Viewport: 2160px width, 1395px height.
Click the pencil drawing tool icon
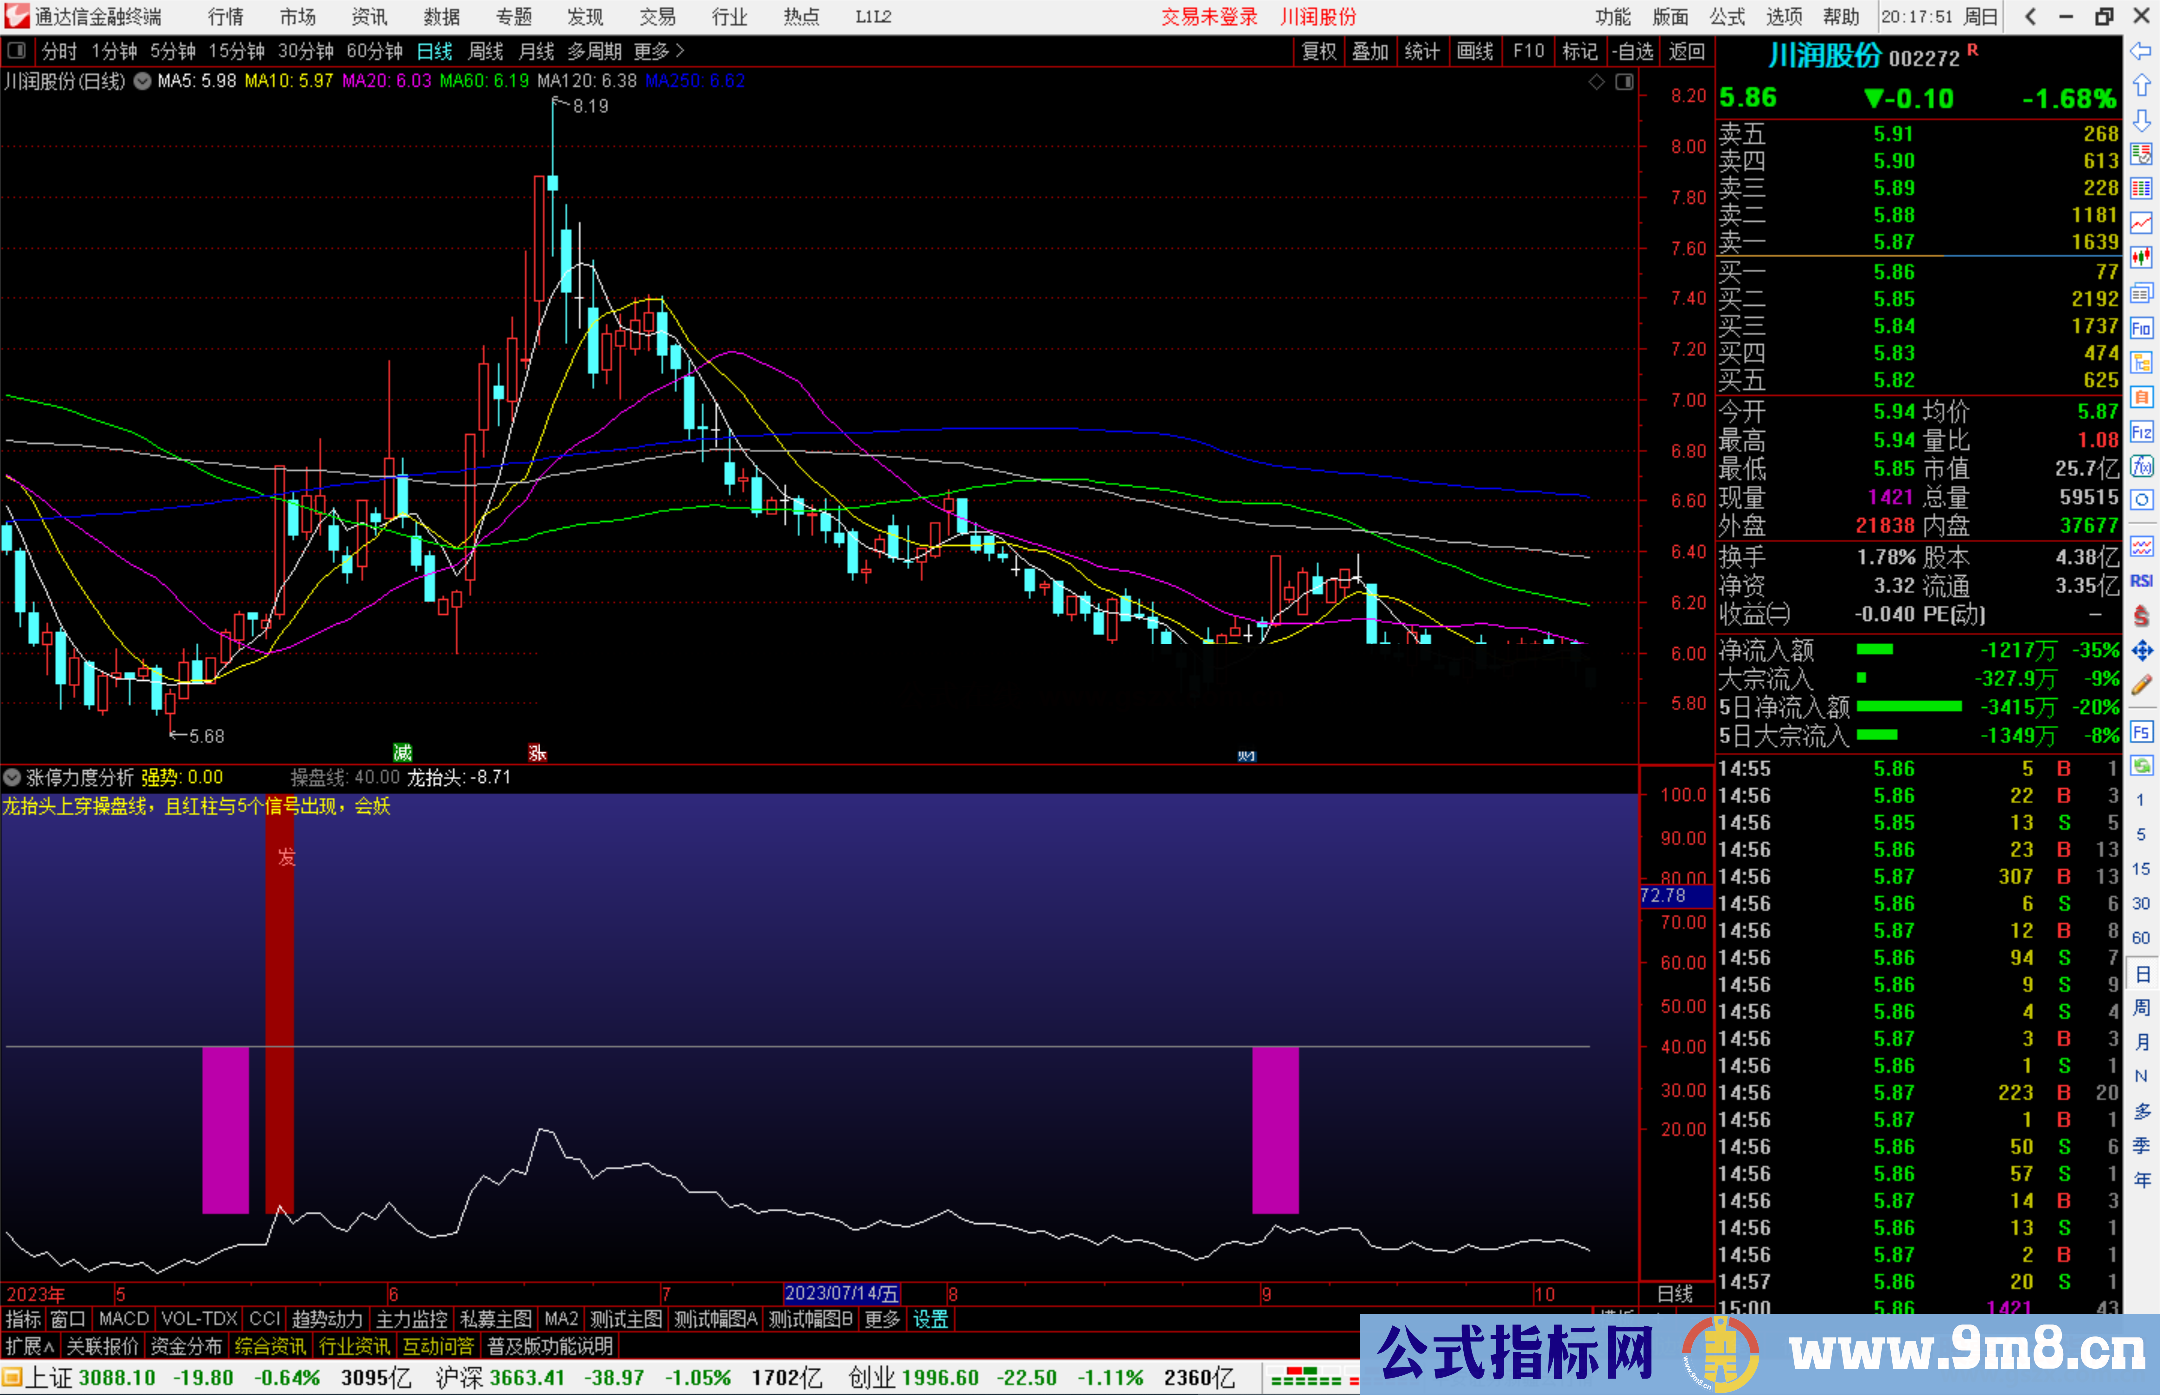2141,685
